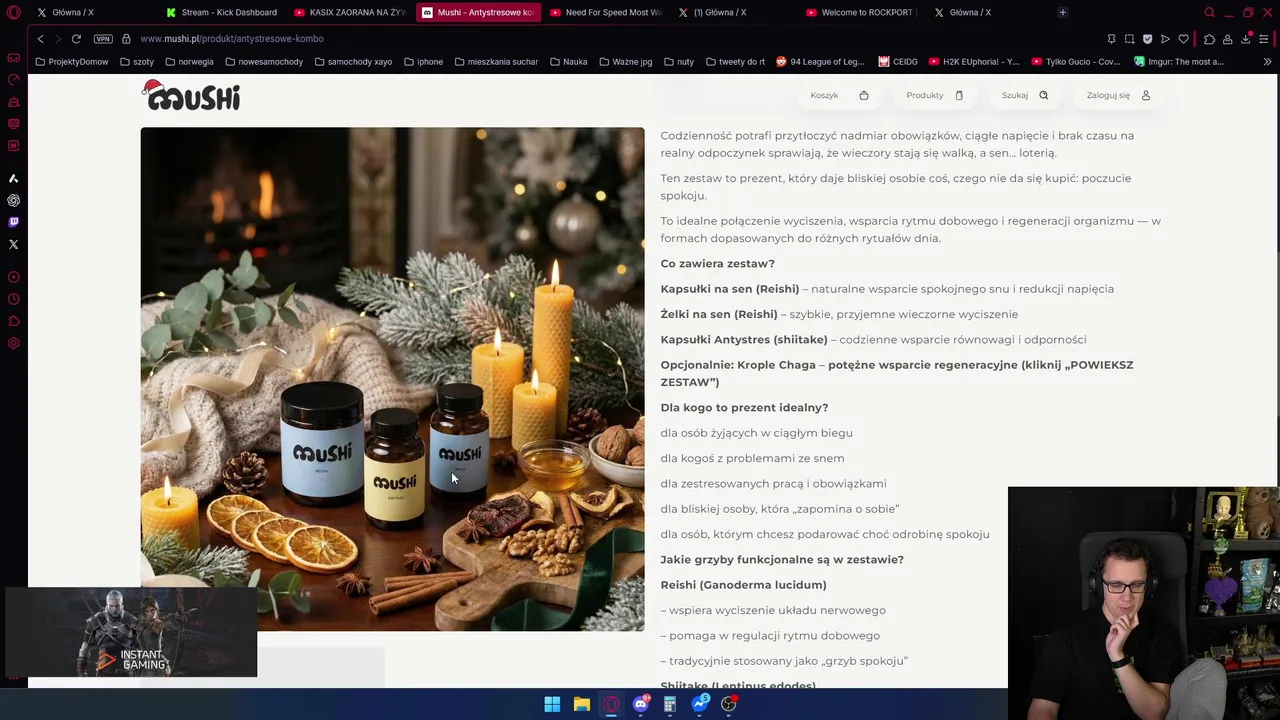Click Zaloguj się login button
The image size is (1280, 720).
(x=1118, y=95)
